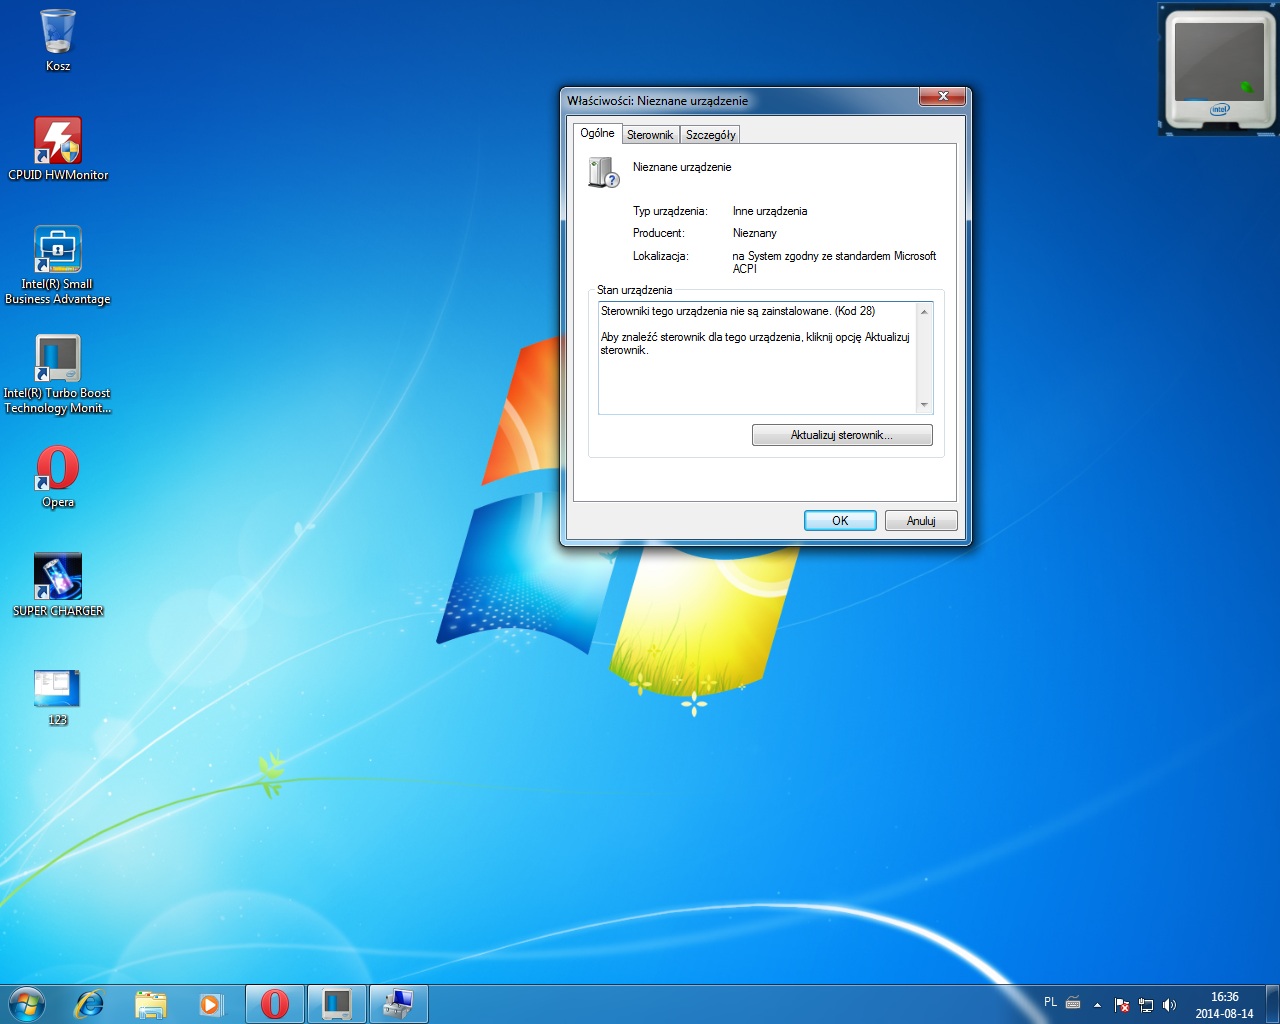Open the volume speaker tray icon
Screen dimensions: 1280x1024
(x=1170, y=1005)
